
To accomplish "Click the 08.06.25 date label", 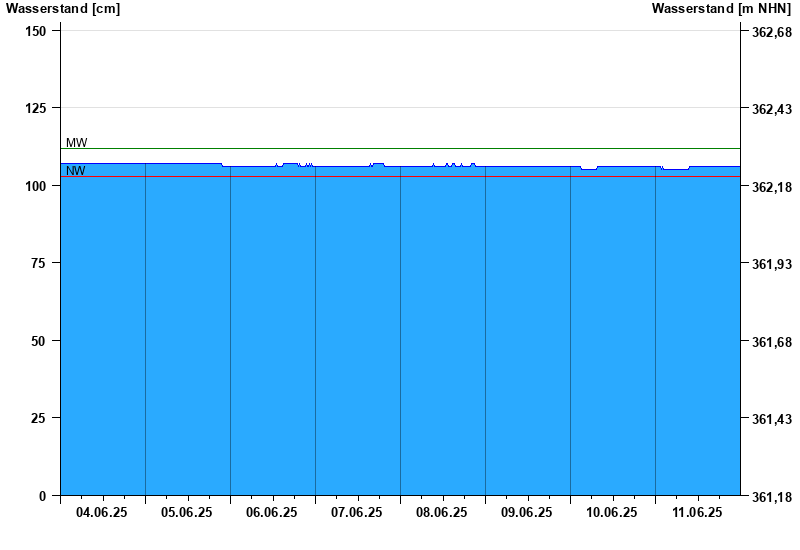I will click(x=441, y=512).
